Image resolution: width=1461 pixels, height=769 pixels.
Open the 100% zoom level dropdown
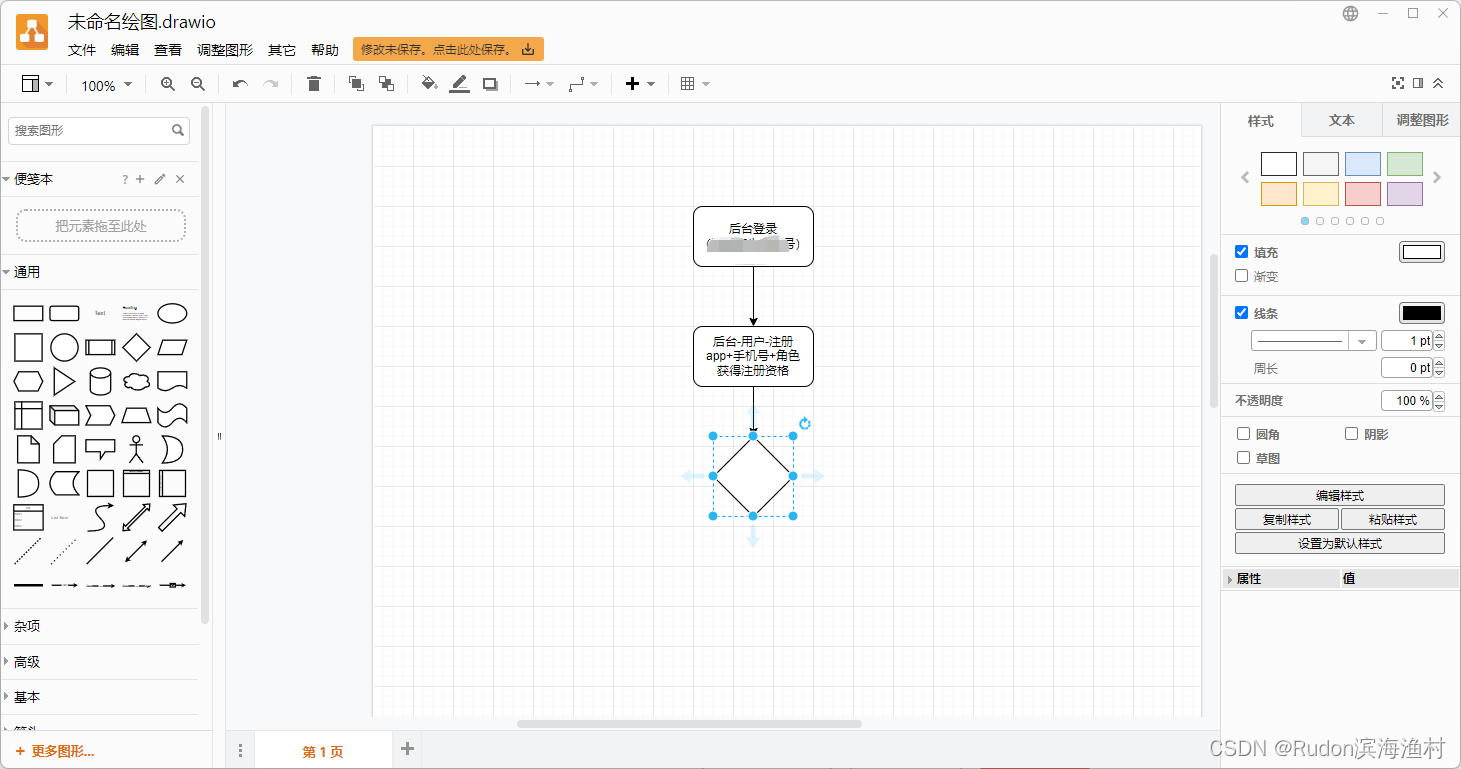[106, 86]
